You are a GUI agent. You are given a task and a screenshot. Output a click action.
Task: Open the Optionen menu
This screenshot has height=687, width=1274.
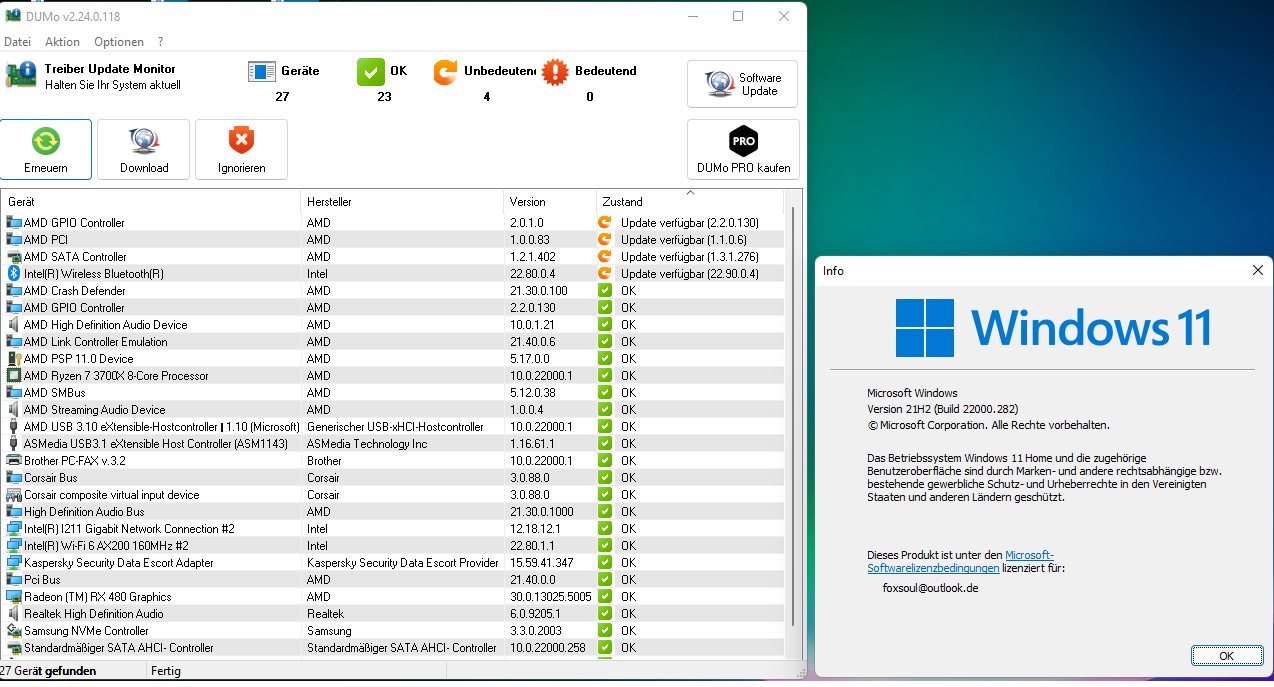click(119, 42)
